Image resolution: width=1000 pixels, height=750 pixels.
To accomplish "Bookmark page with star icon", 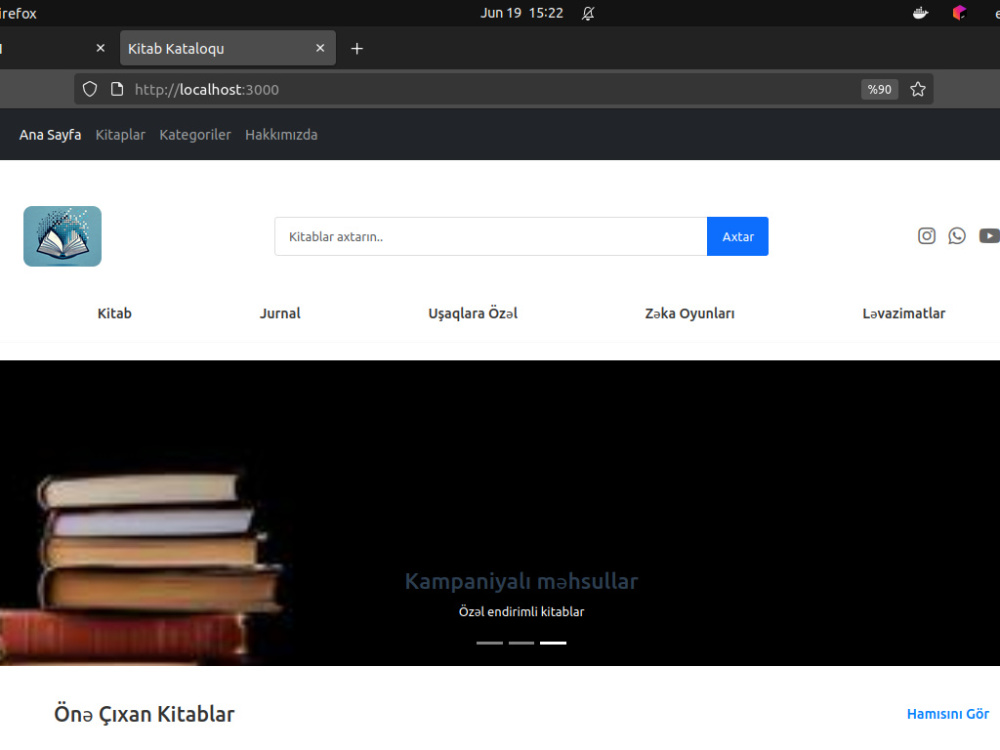I will (918, 89).
